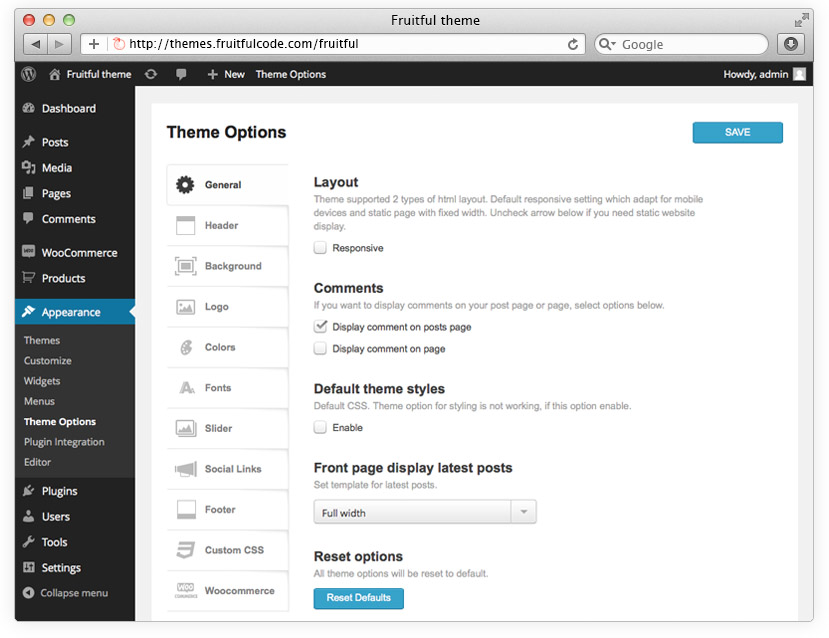Click the WooCommerce sidebar icon
The width and height of the screenshot is (829, 638).
[x=27, y=251]
